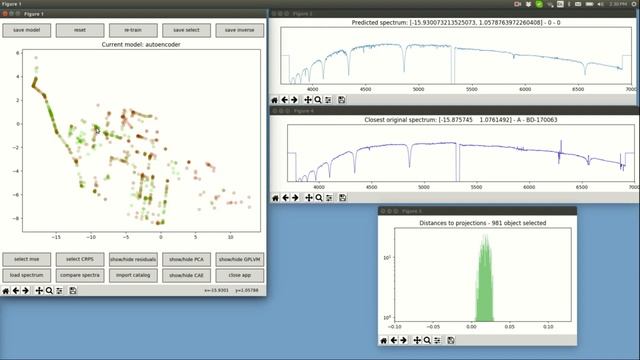Select Pan tool in Predicted spectrum window
This screenshot has height=360, width=640.
(308, 100)
